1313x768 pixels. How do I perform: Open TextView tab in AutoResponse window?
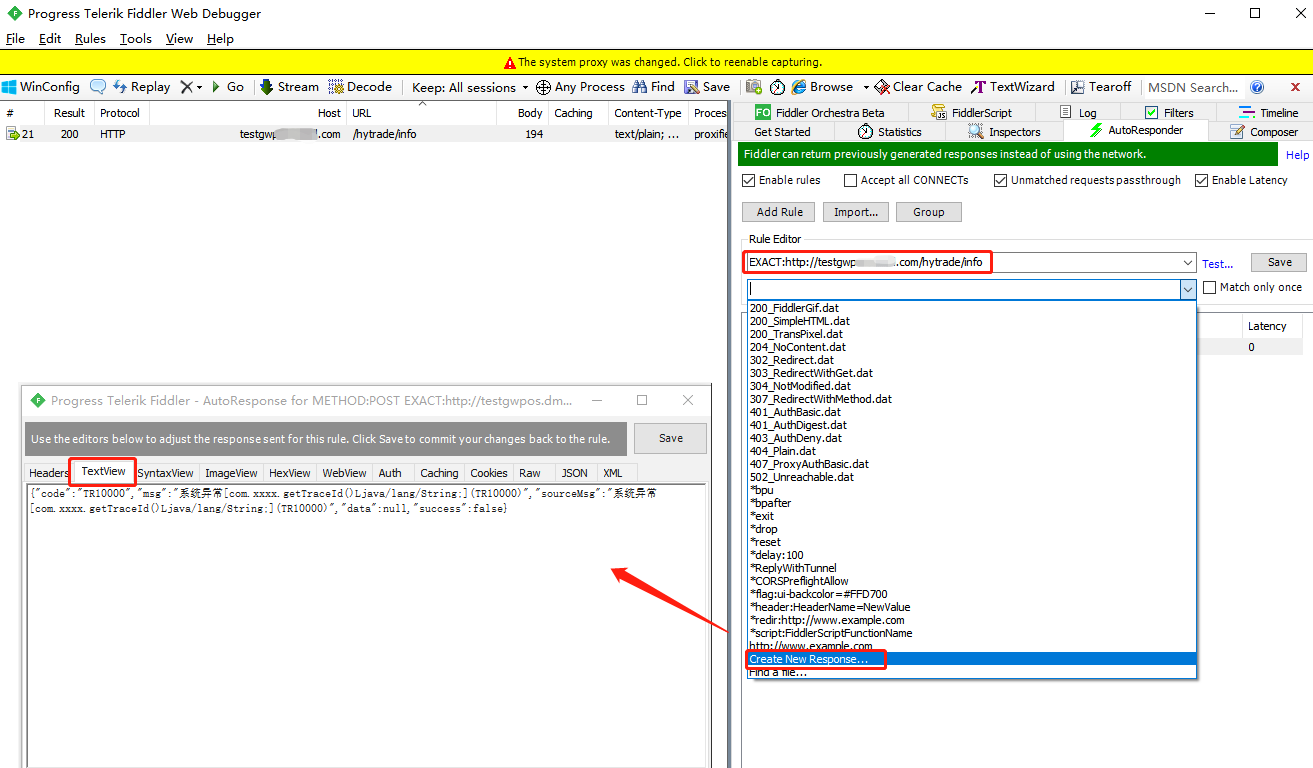point(103,472)
